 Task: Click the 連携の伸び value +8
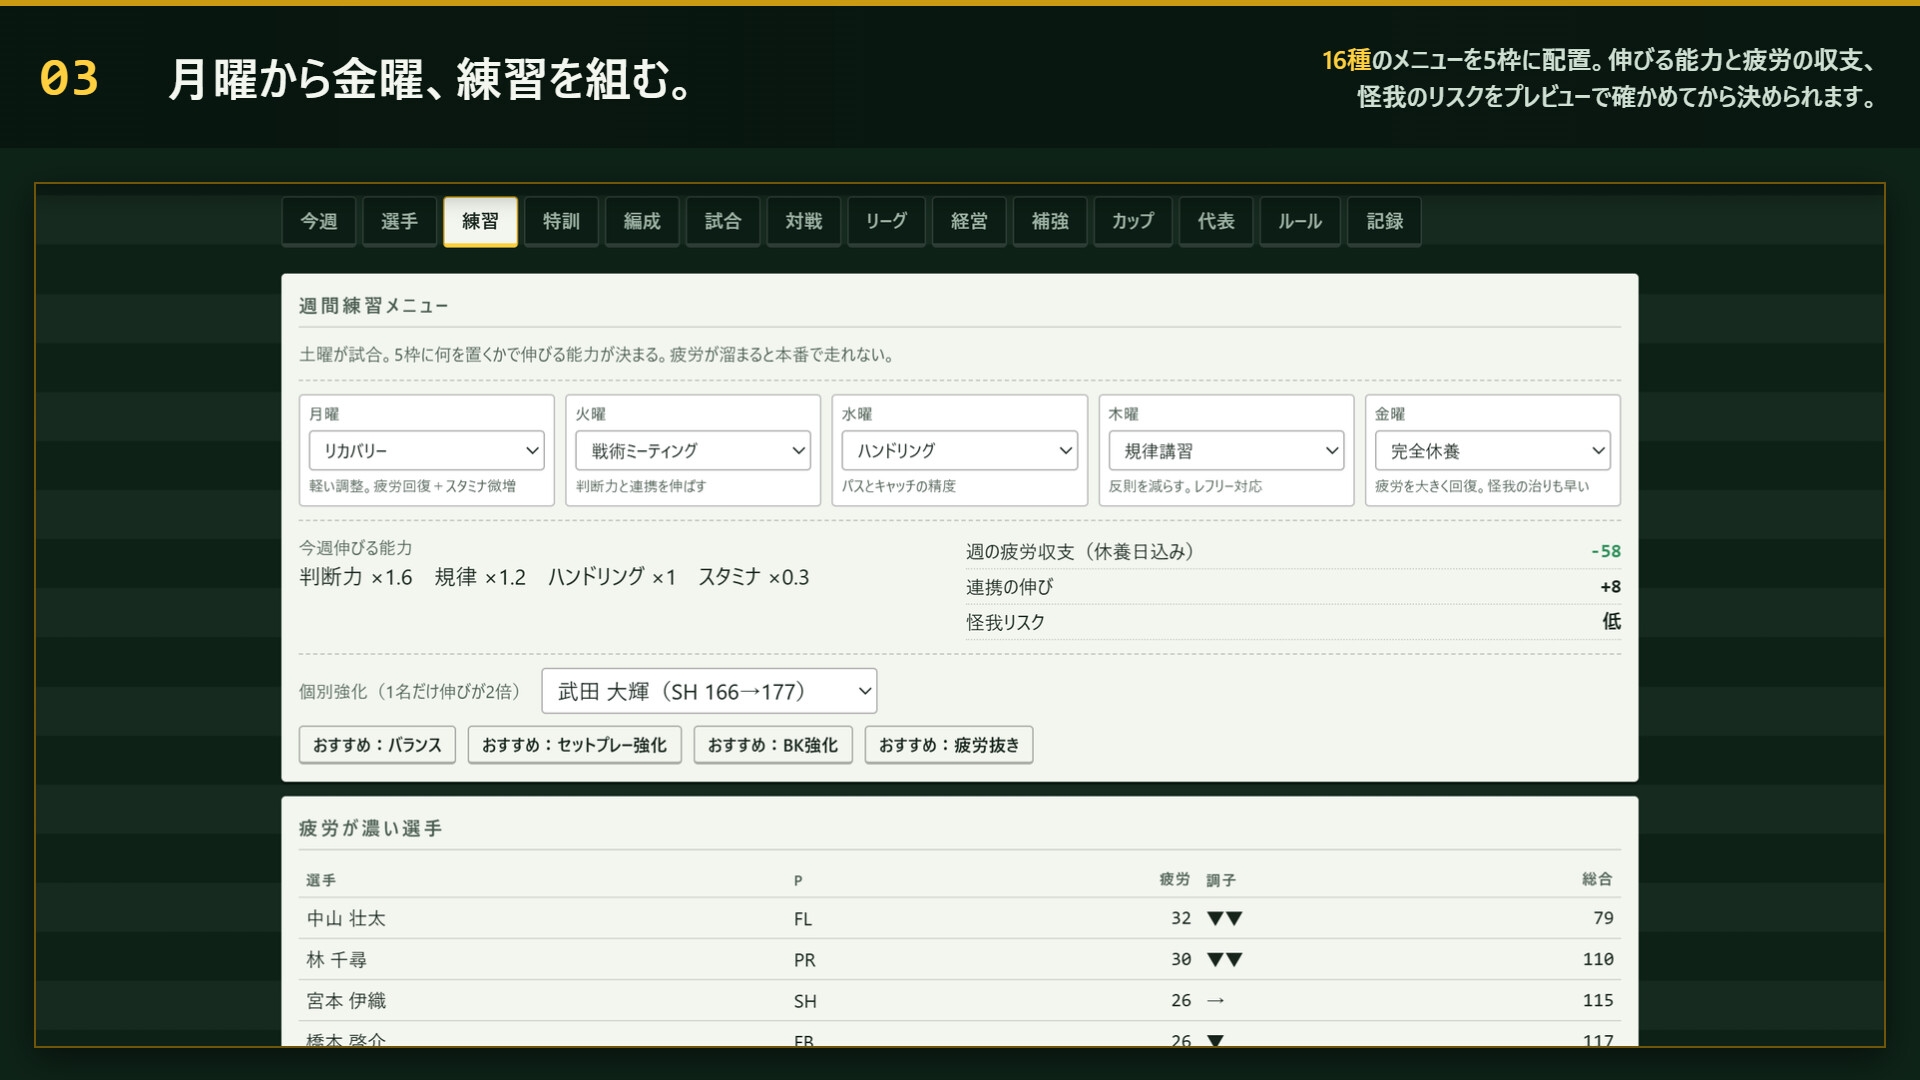(1610, 587)
